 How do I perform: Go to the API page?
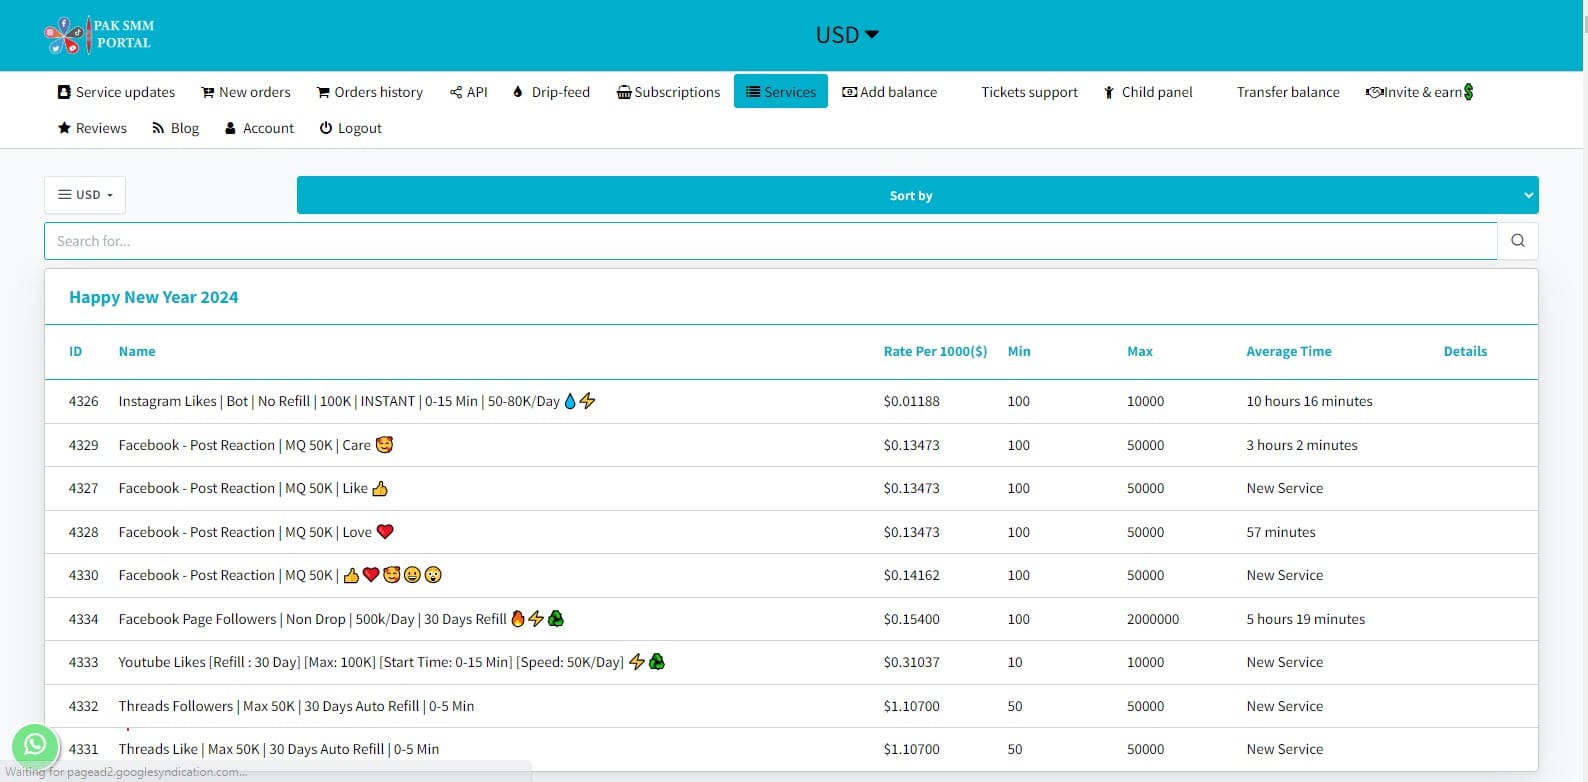[469, 92]
